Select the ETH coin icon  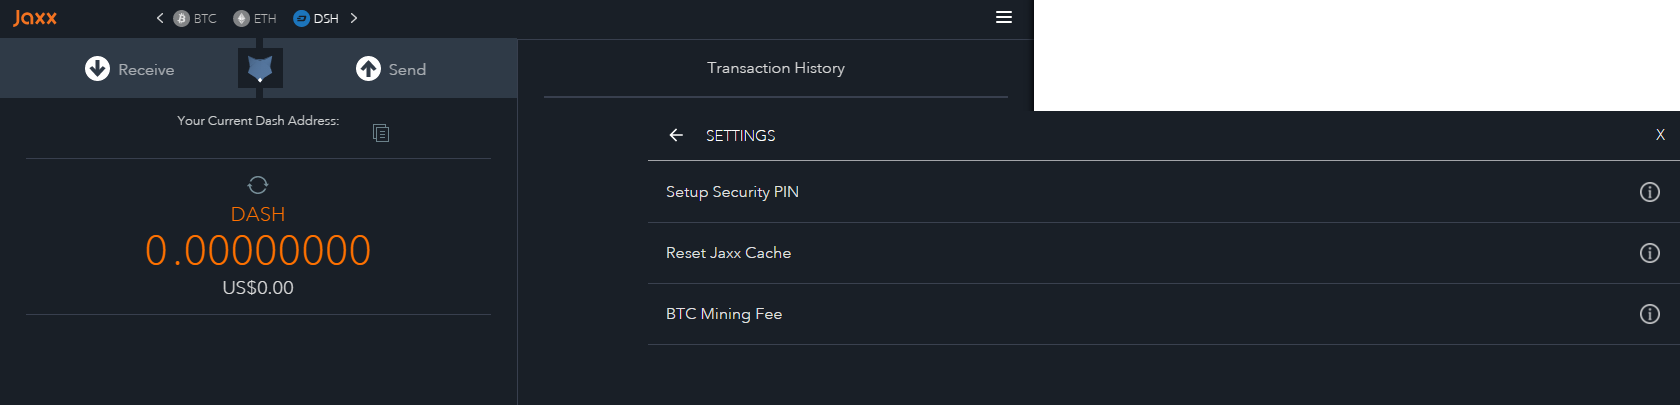coord(241,18)
